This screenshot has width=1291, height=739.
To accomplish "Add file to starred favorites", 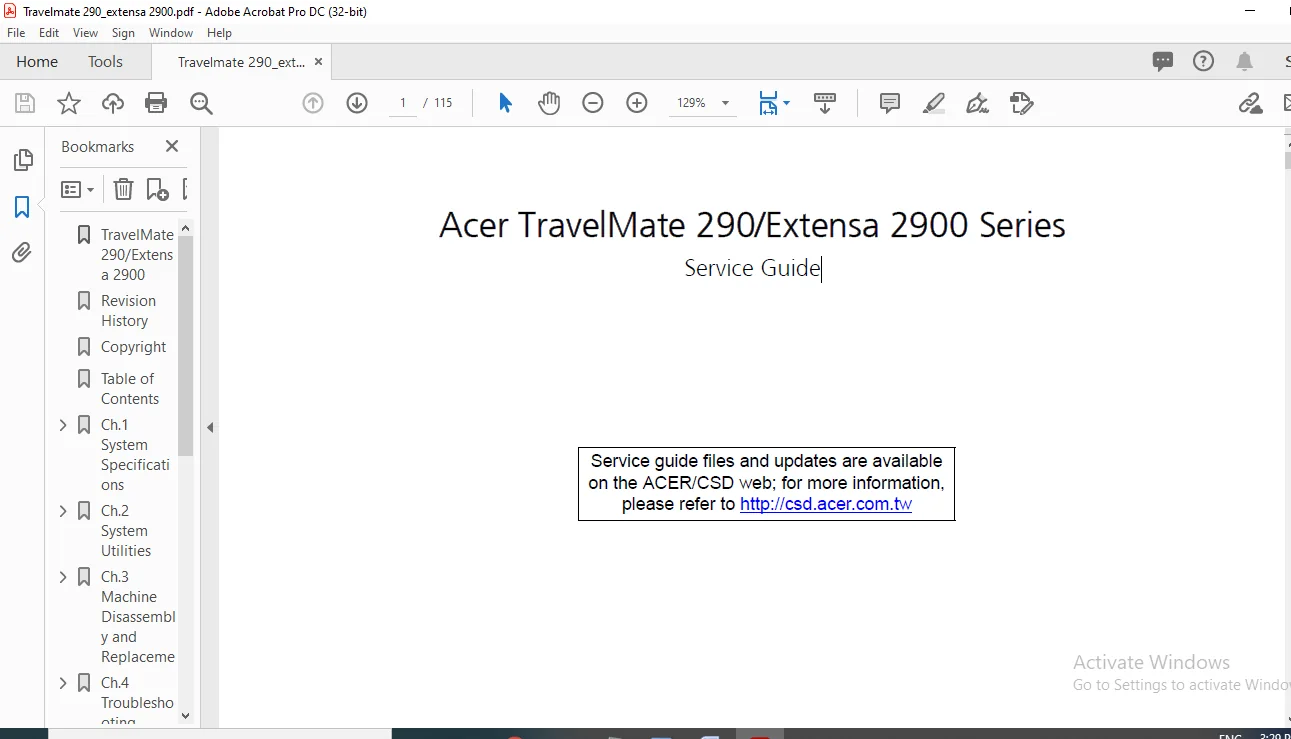I will coord(69,103).
